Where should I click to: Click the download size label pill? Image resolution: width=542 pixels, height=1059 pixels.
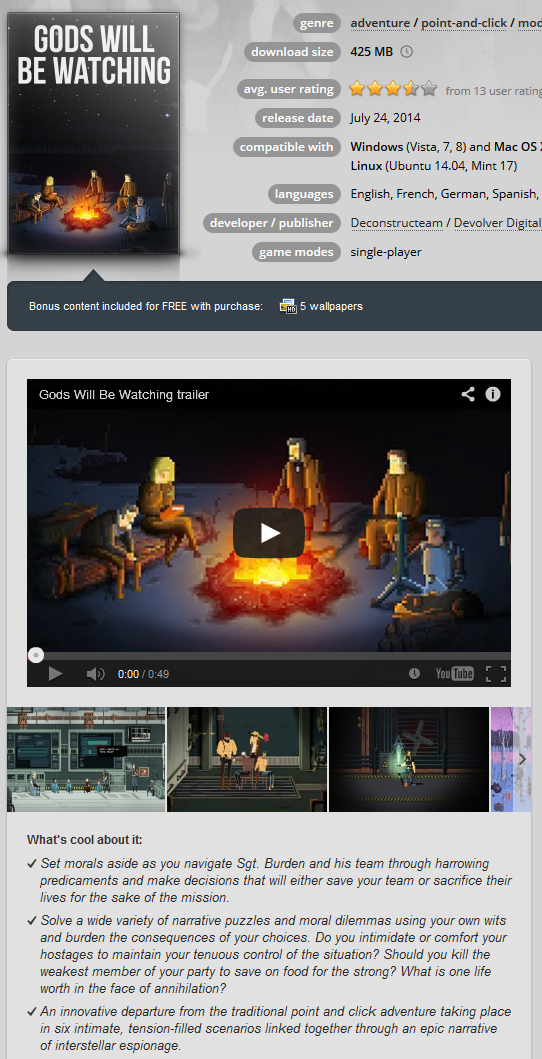(292, 52)
